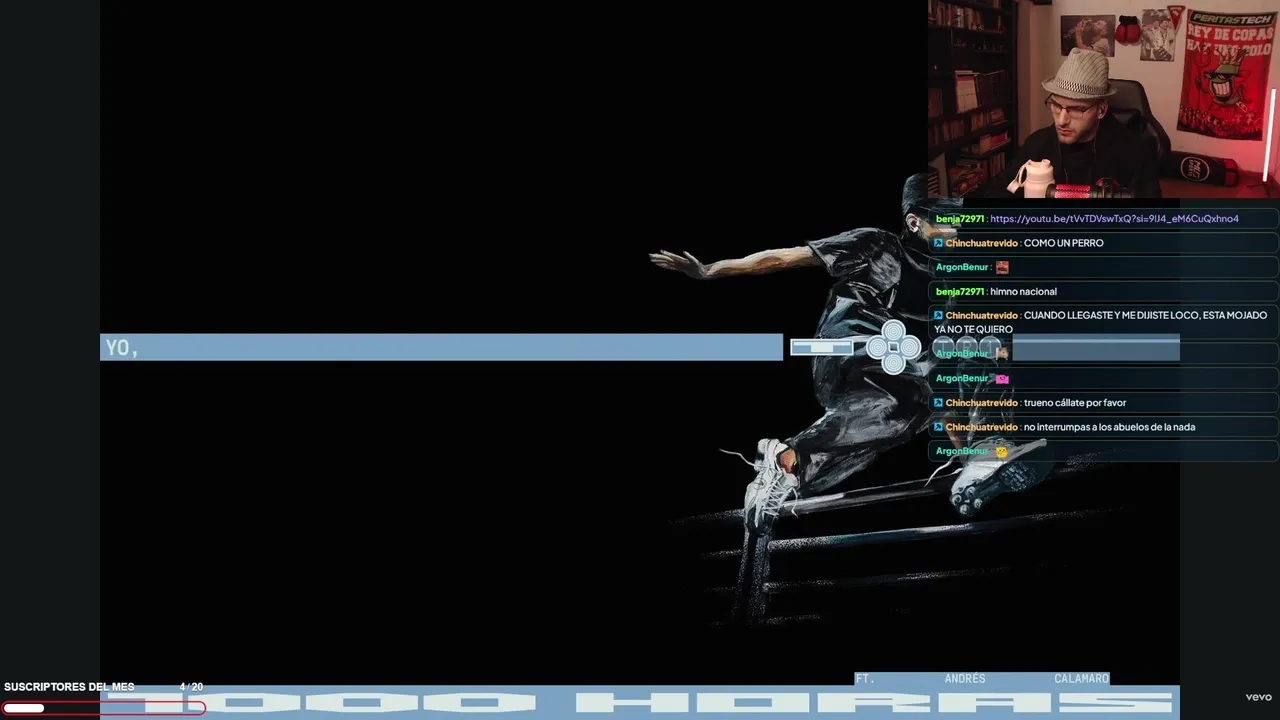Click the 'ANDRES' credit text

coord(965,679)
